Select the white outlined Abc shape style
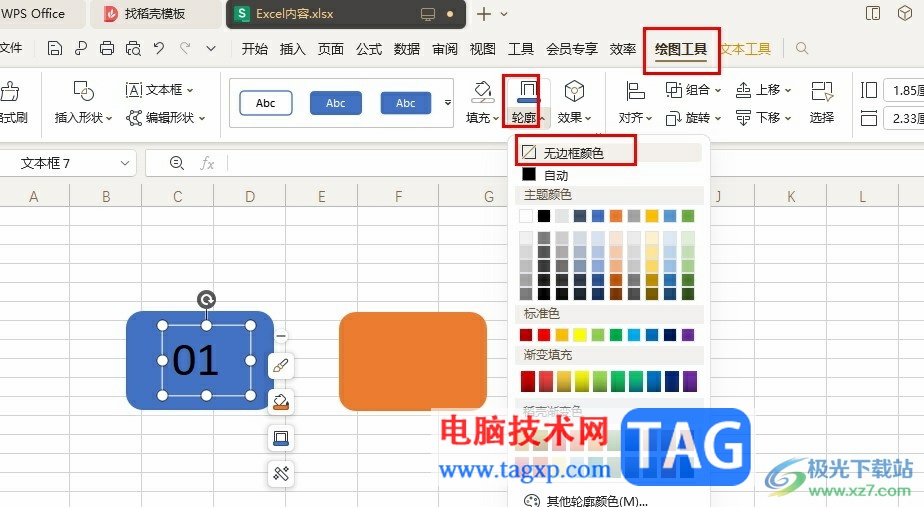Image resolution: width=924 pixels, height=507 pixels. [266, 103]
